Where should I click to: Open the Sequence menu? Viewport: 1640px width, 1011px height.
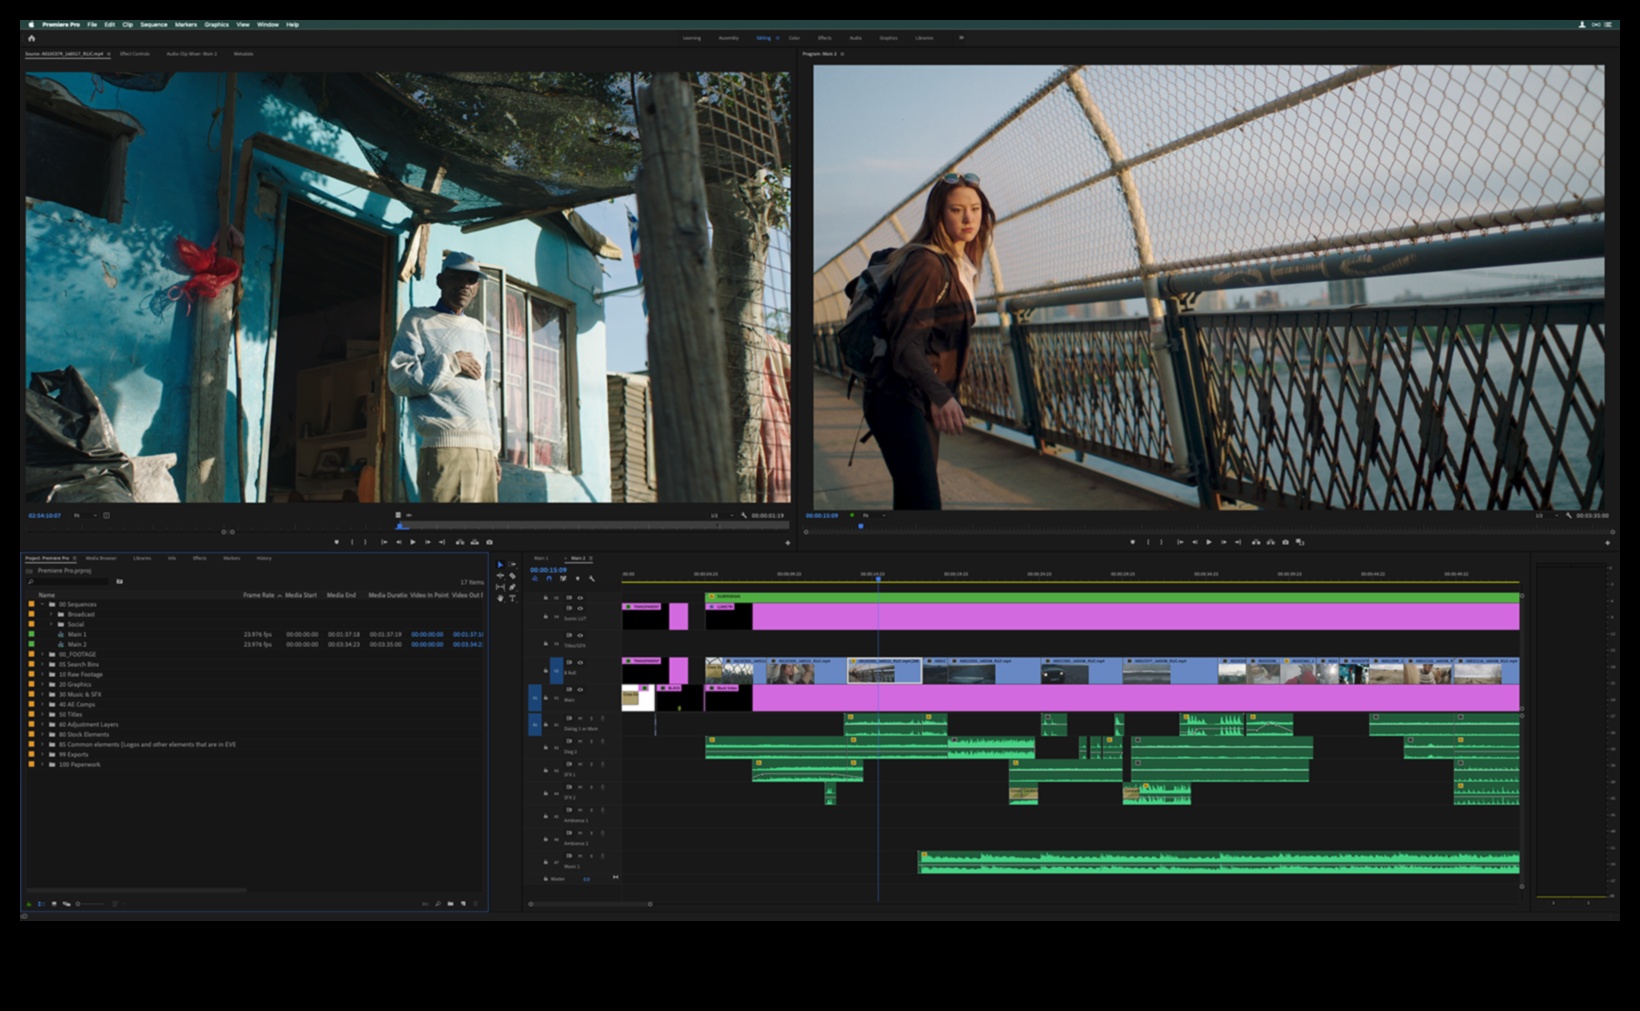(153, 24)
